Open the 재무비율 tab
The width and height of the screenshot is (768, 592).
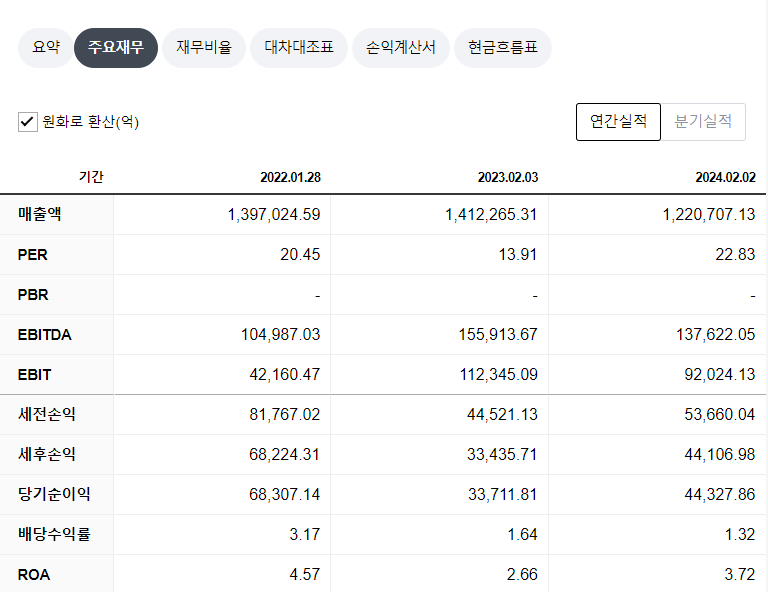[204, 47]
